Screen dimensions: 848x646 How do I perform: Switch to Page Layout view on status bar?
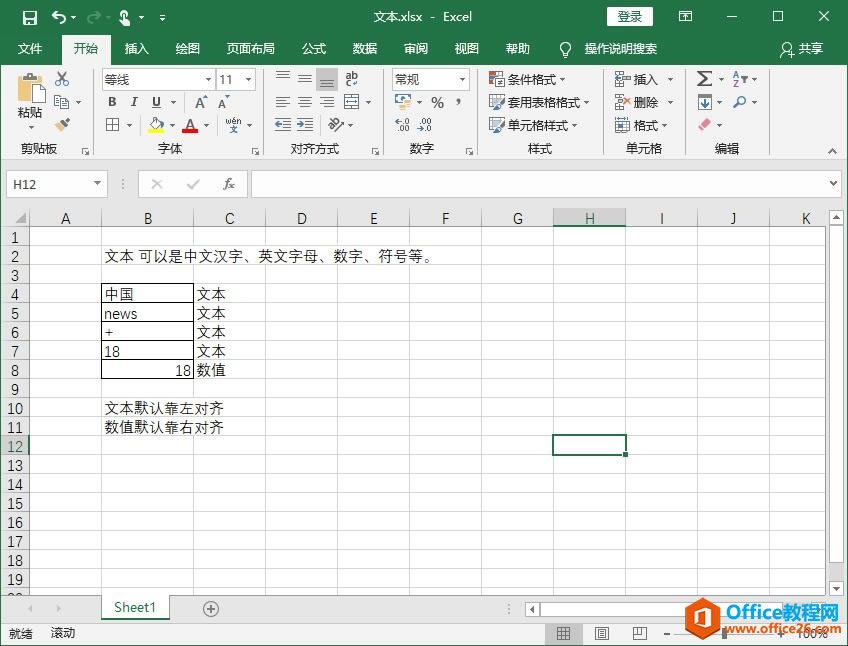click(601, 633)
